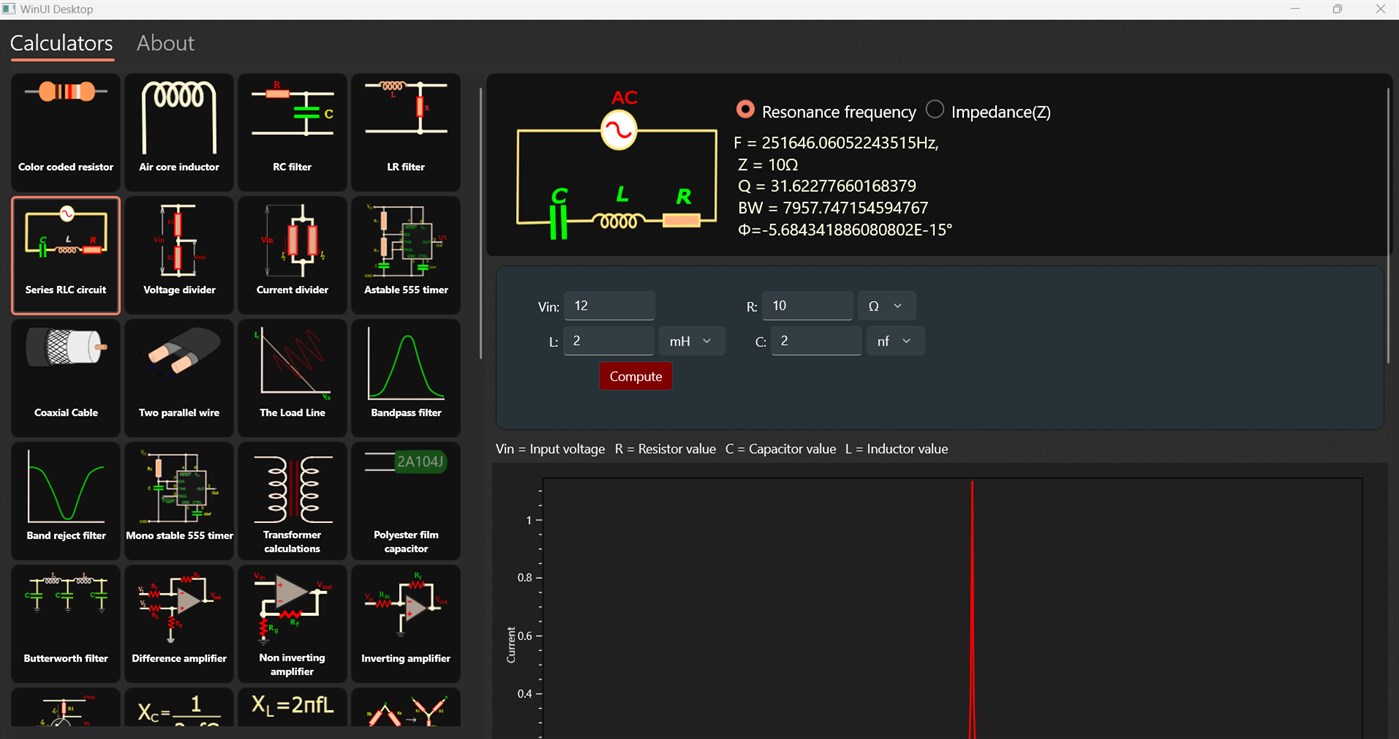
Task: Select the Air core inductor calculator
Action: coord(178,131)
